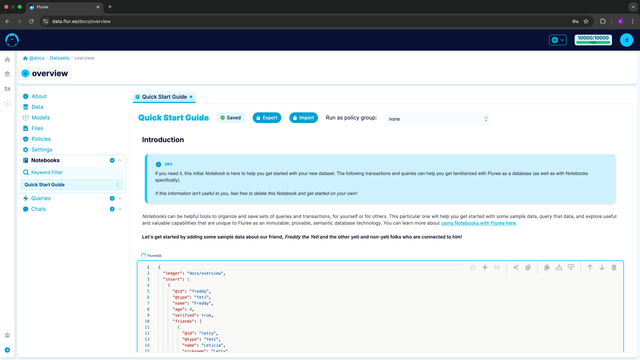Screen dimensions: 640x360
Task: Click the AI sparkle icon in cell toolbar
Action: (516, 267)
